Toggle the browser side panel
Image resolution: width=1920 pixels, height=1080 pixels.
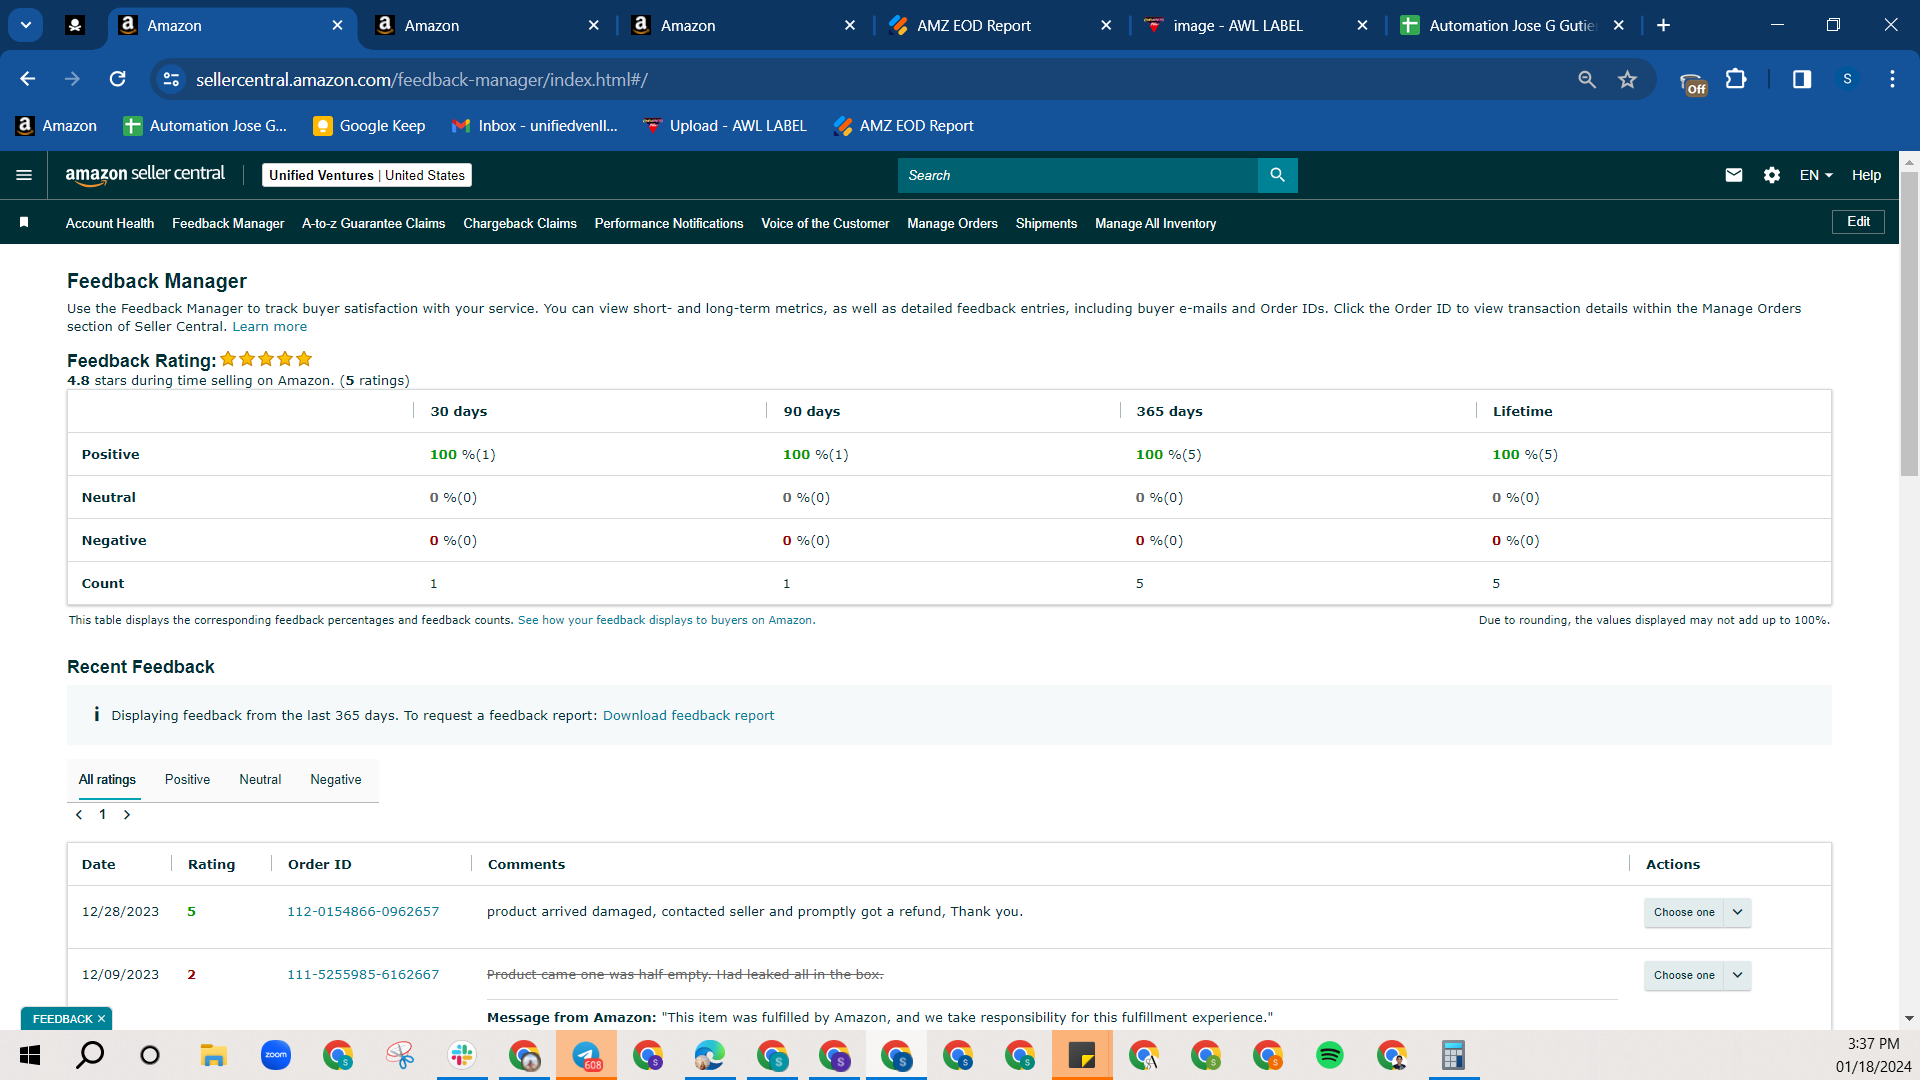tap(1802, 79)
